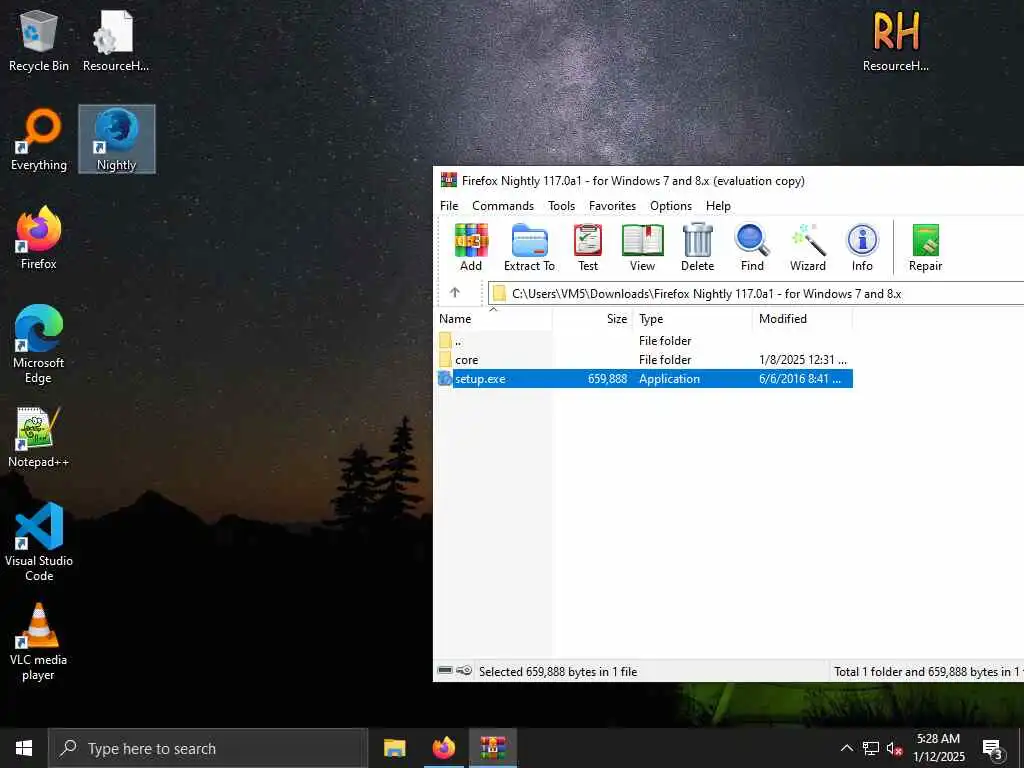Click the '1/8/2025 12:31' modified cell
Screen dimensions: 1024x768
coord(803,360)
